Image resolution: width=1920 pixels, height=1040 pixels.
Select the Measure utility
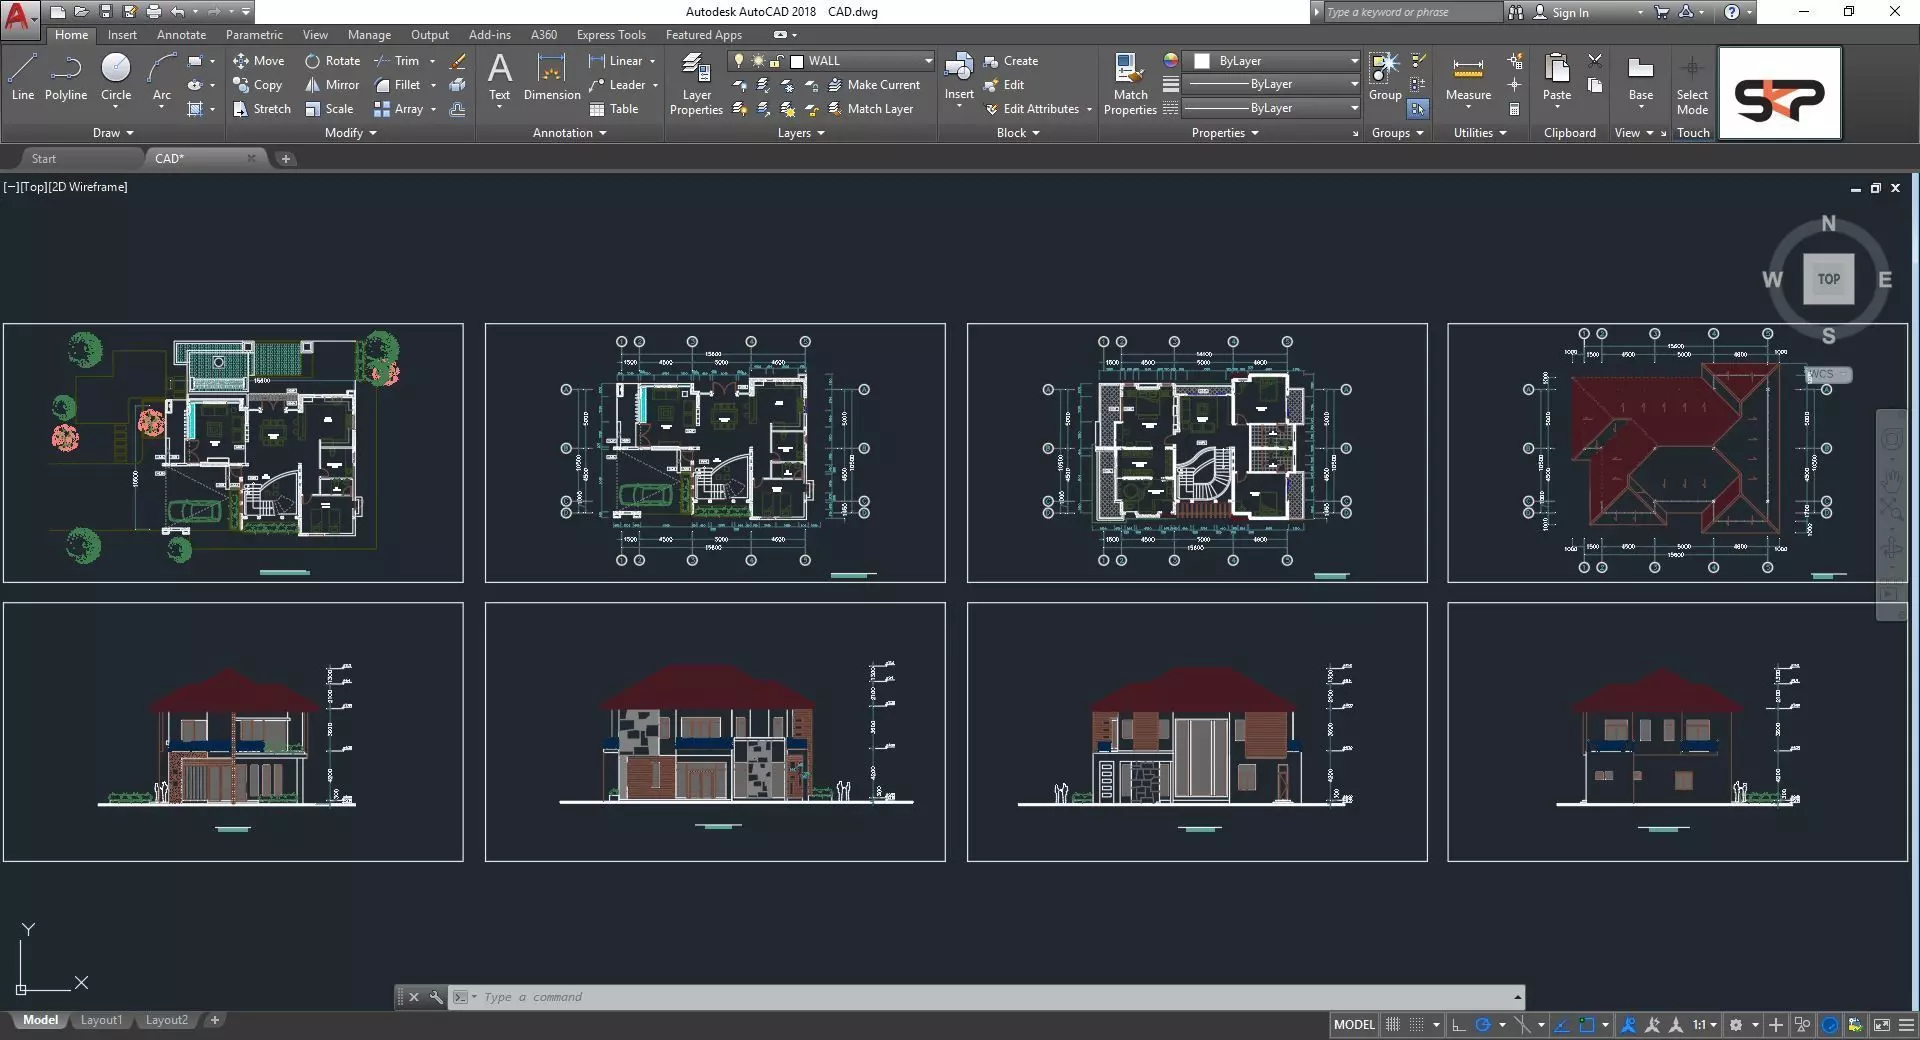point(1468,77)
